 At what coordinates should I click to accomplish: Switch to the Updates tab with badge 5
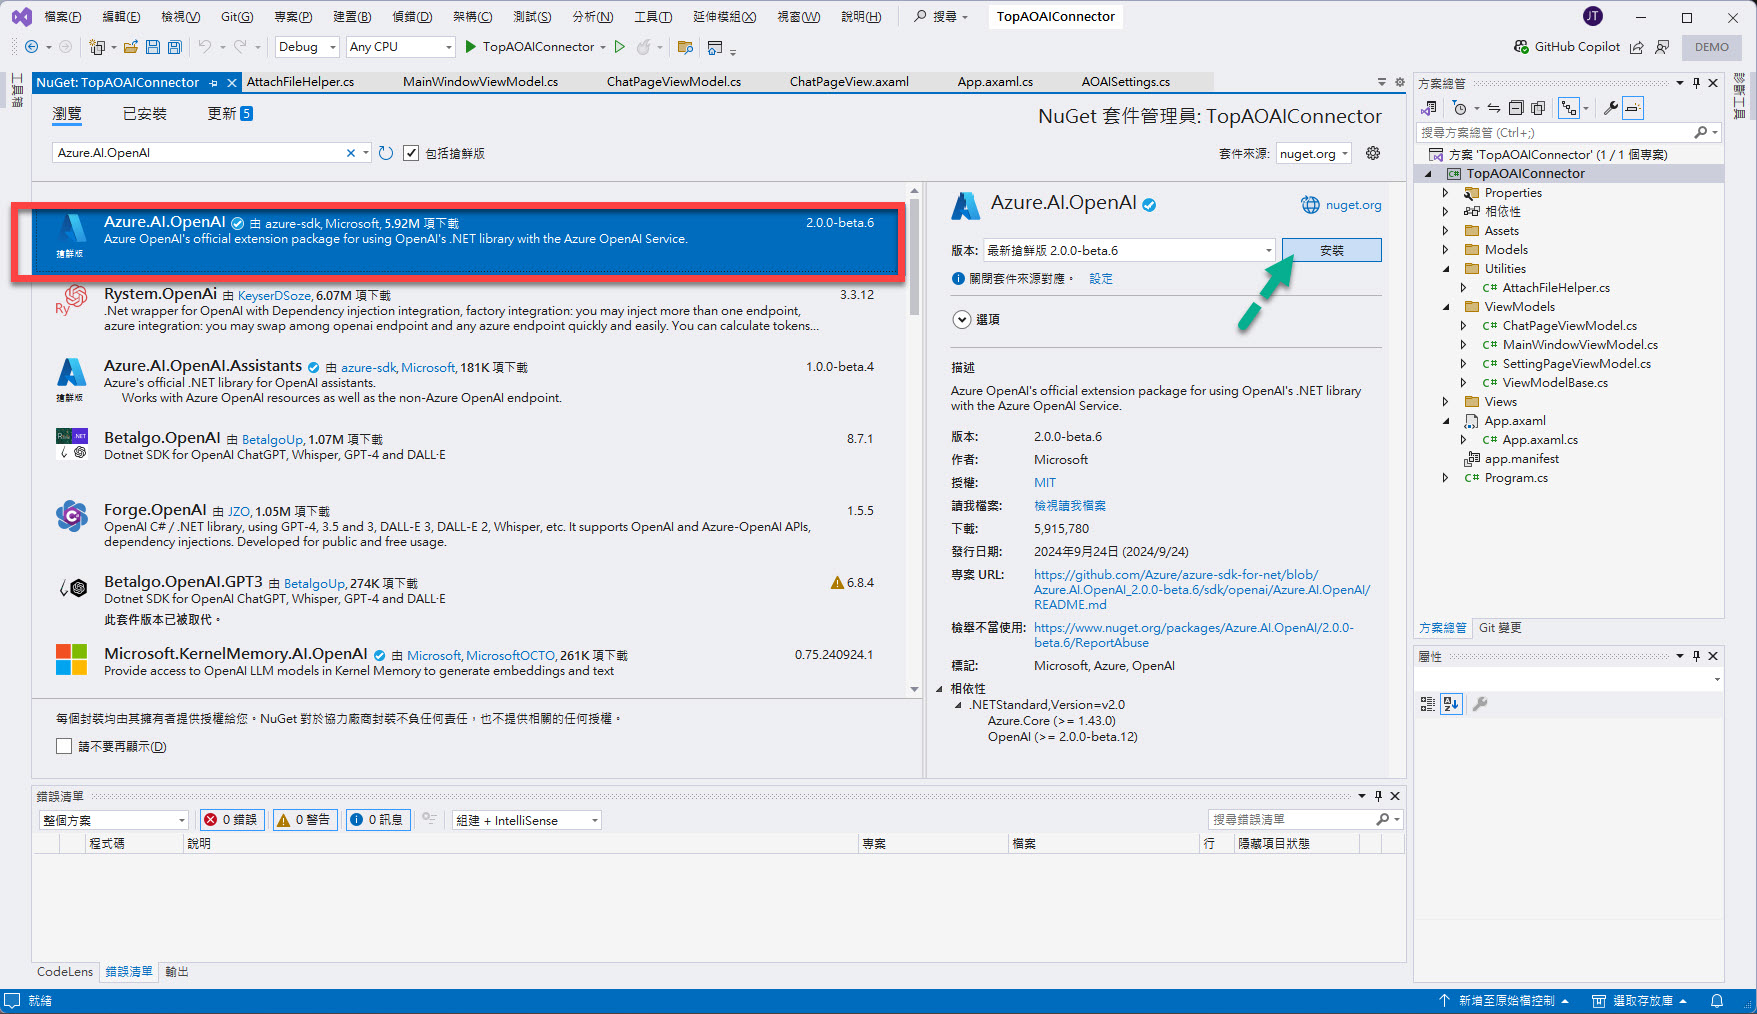point(230,114)
